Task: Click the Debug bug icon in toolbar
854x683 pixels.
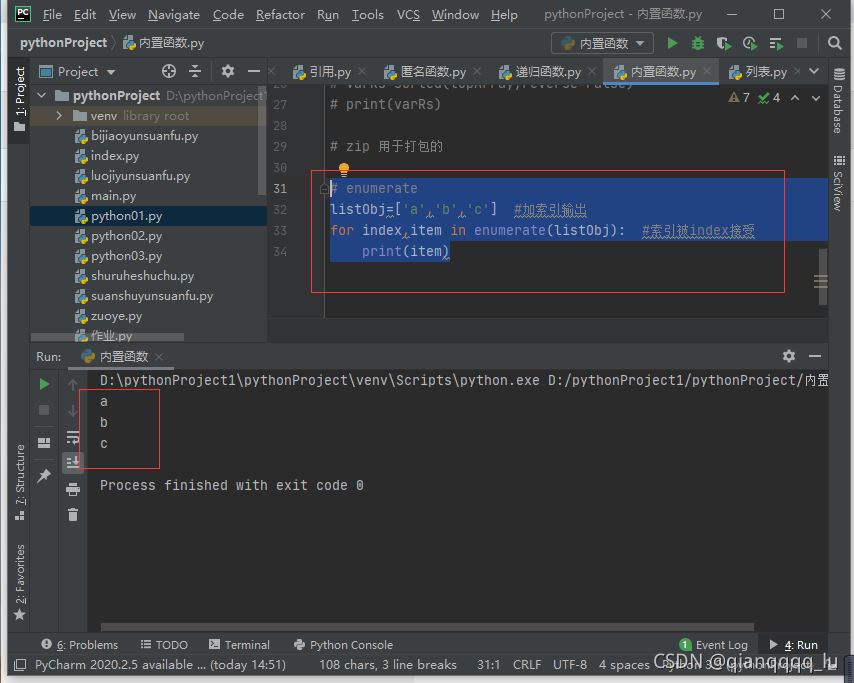Action: (698, 44)
